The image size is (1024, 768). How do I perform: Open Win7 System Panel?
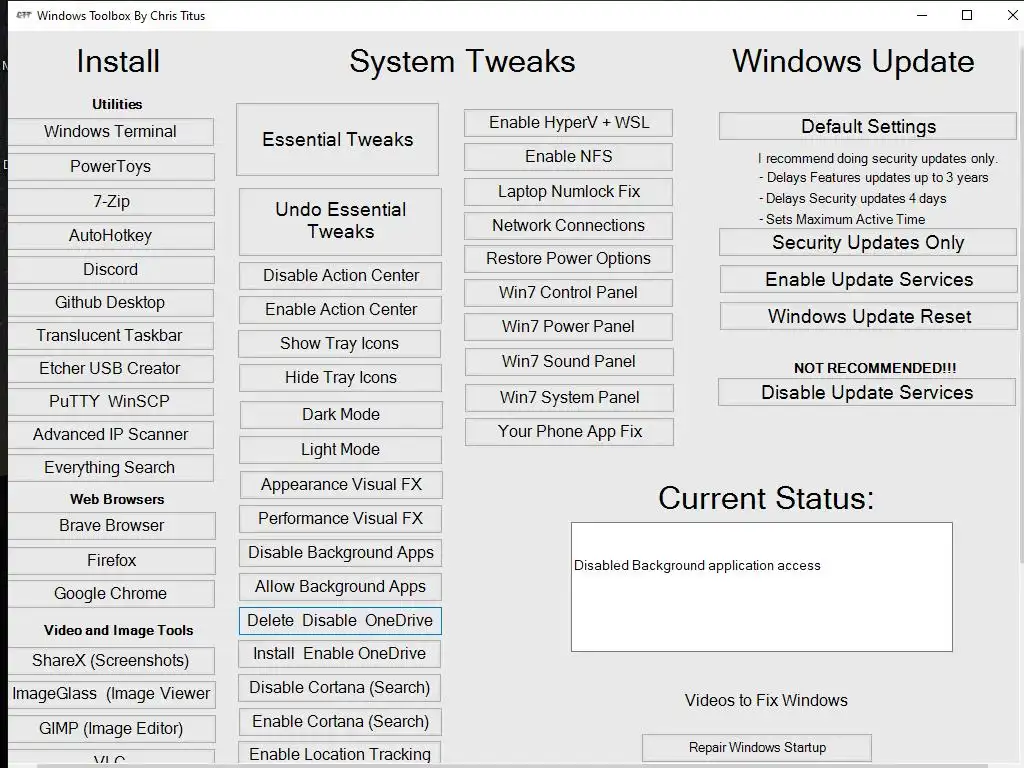(x=569, y=398)
